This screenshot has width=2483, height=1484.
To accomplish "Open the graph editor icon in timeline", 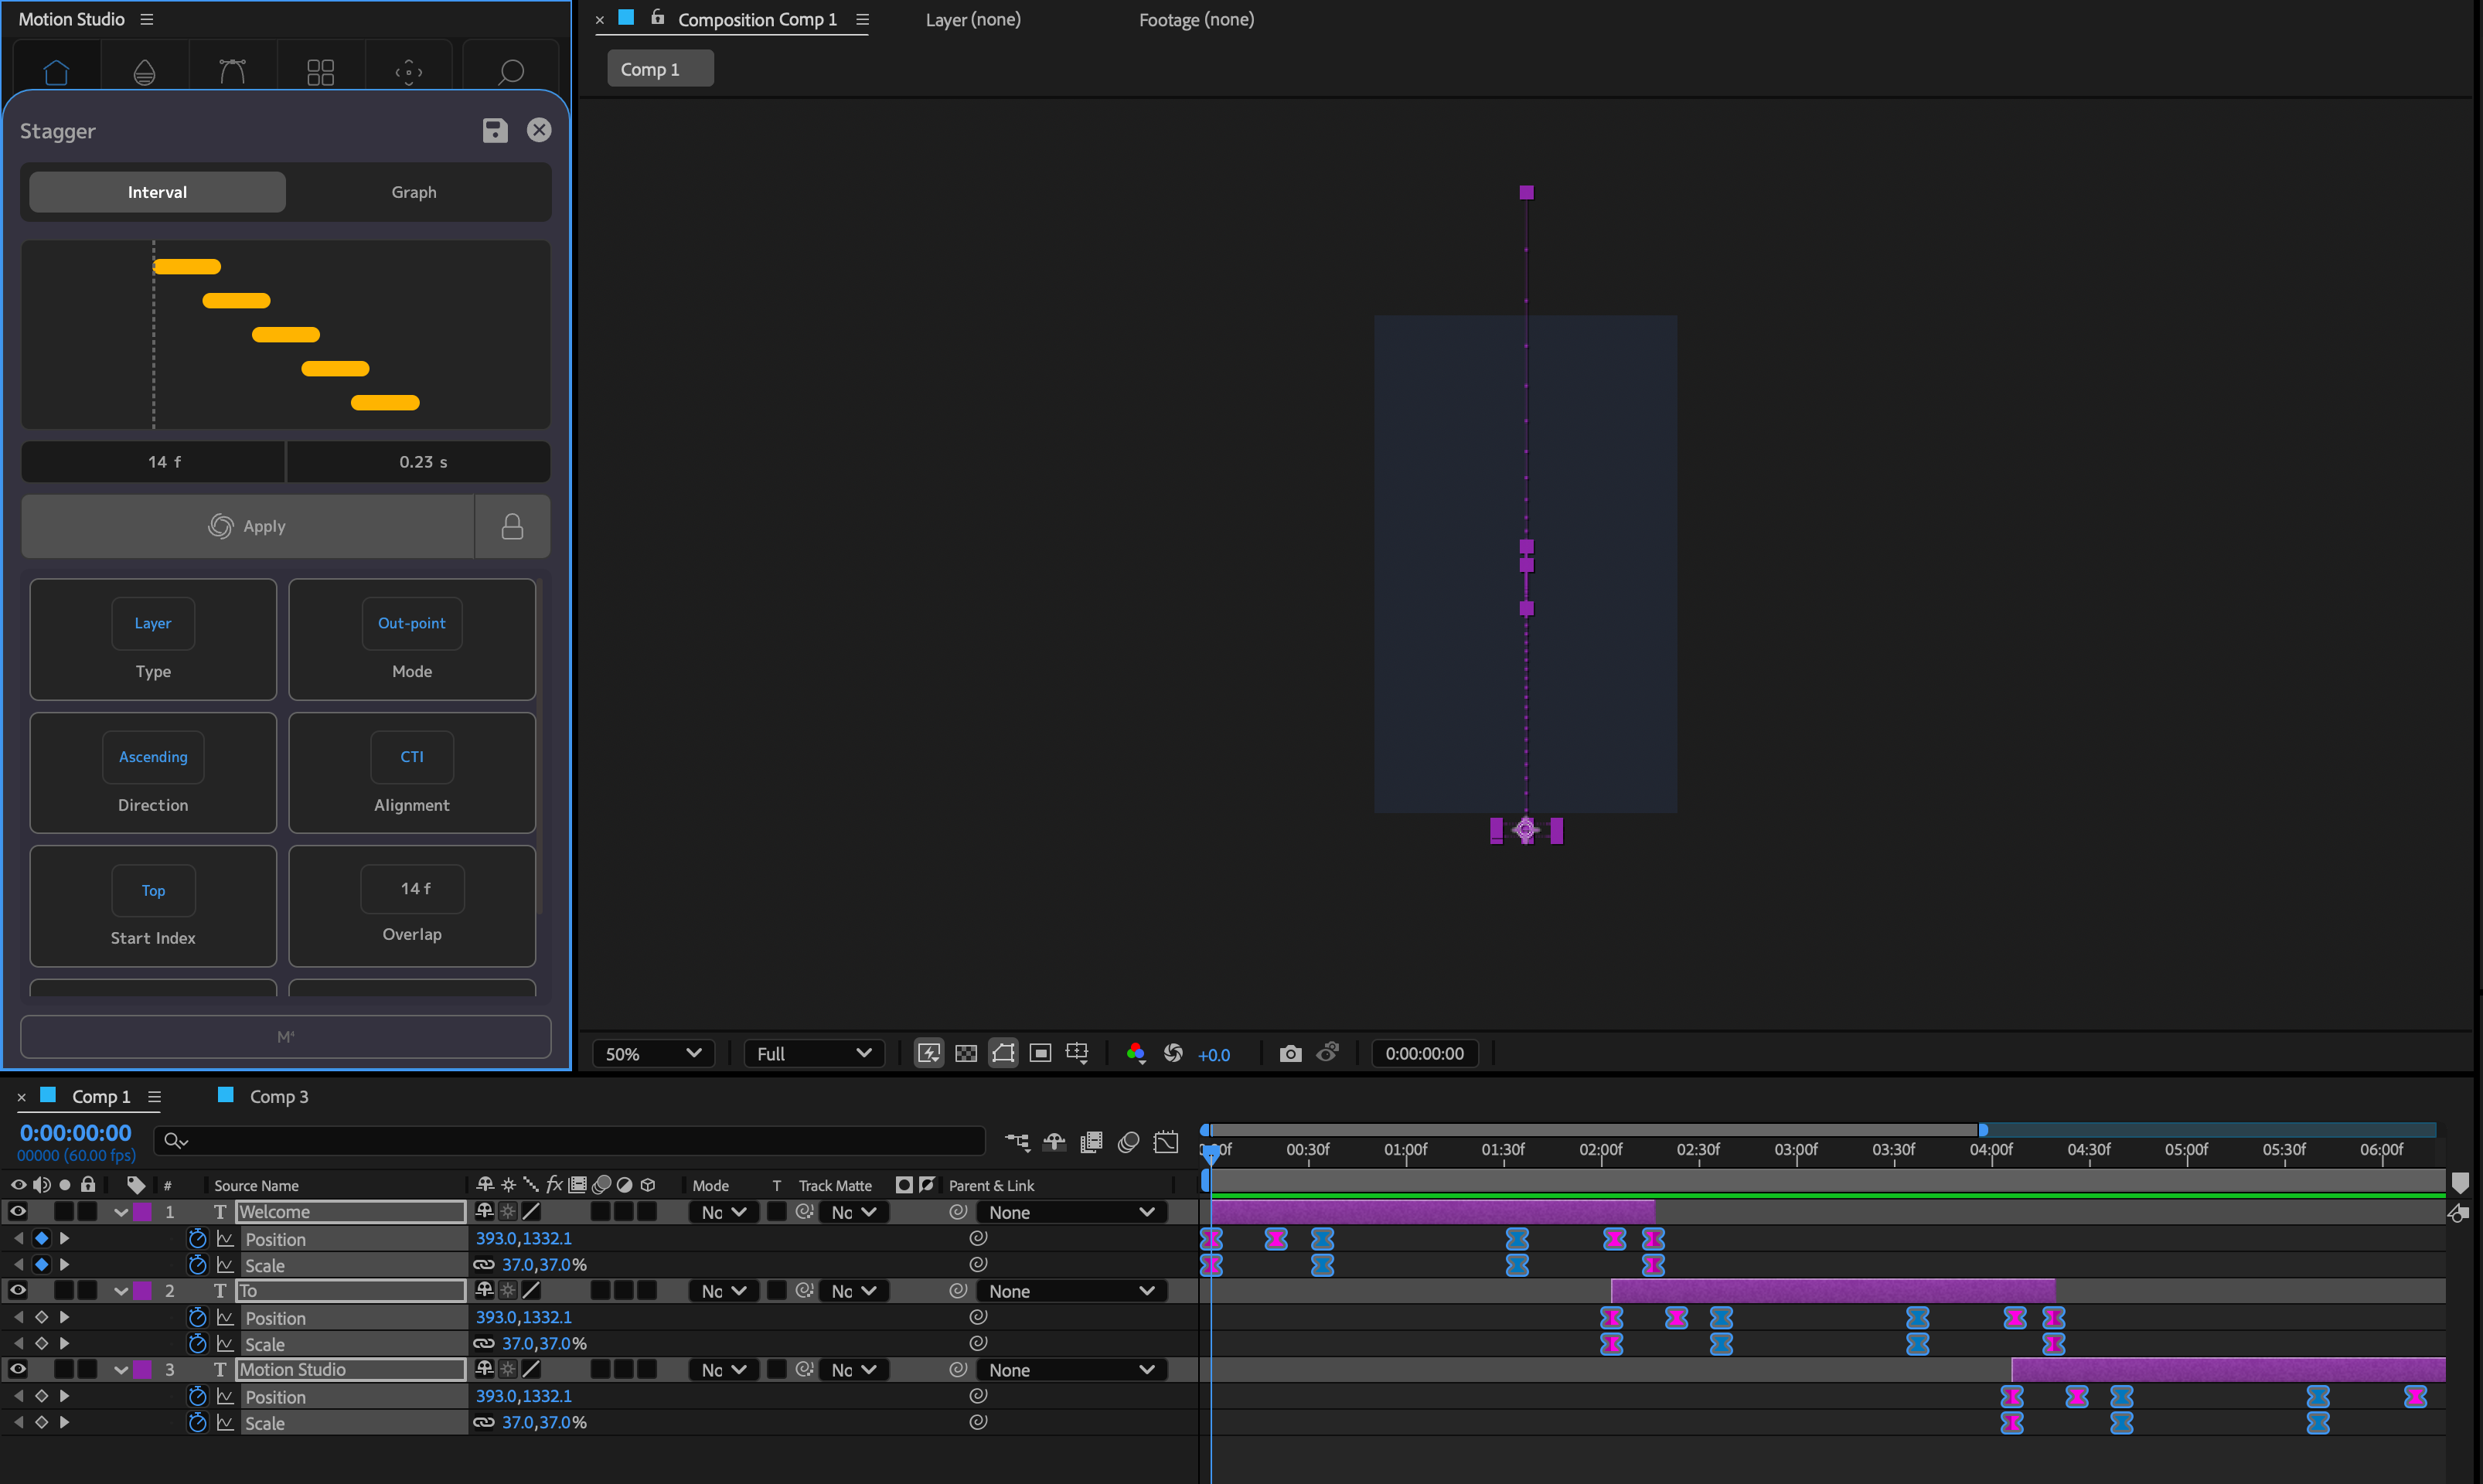I will pyautogui.click(x=1166, y=1142).
